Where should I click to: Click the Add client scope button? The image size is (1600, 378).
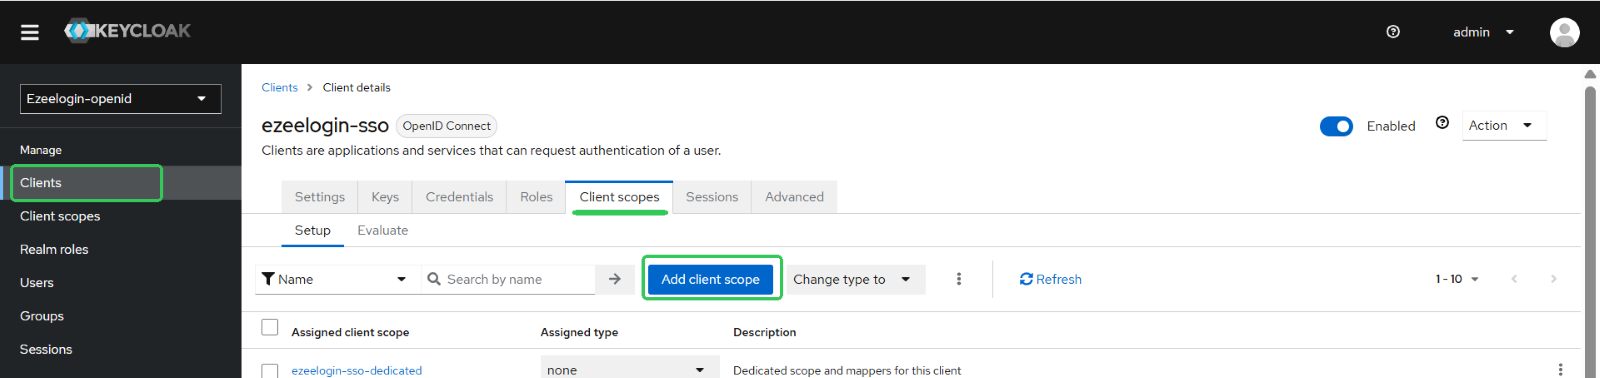(x=711, y=279)
